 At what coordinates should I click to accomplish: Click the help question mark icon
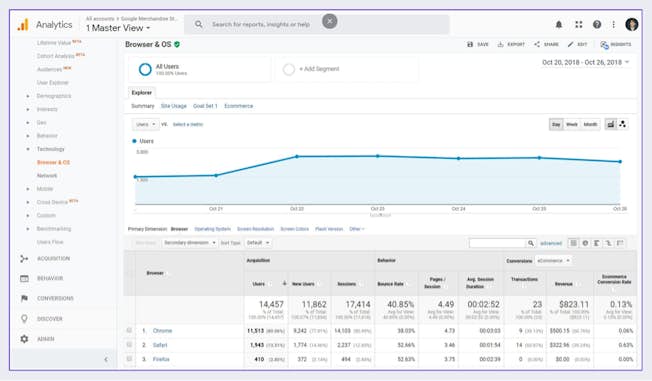(597, 25)
